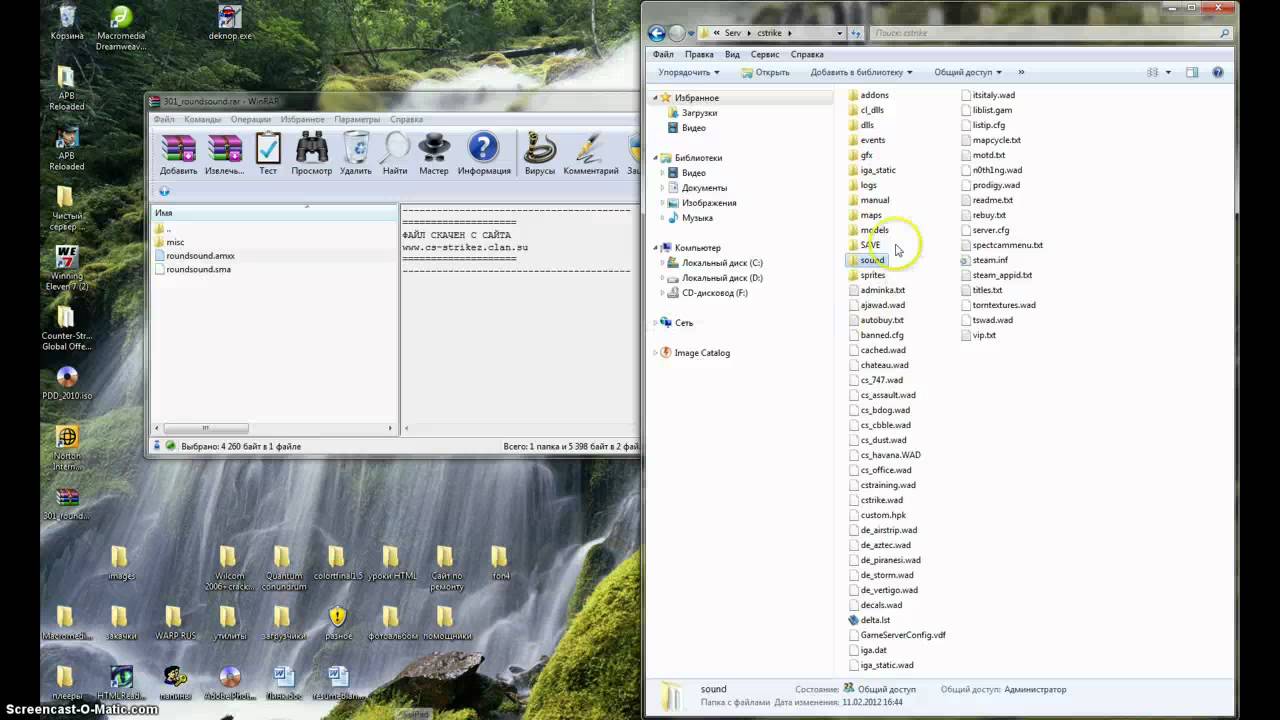Collapse the Компьютер tree section
Viewport: 1280px width, 720px height.
(656, 248)
